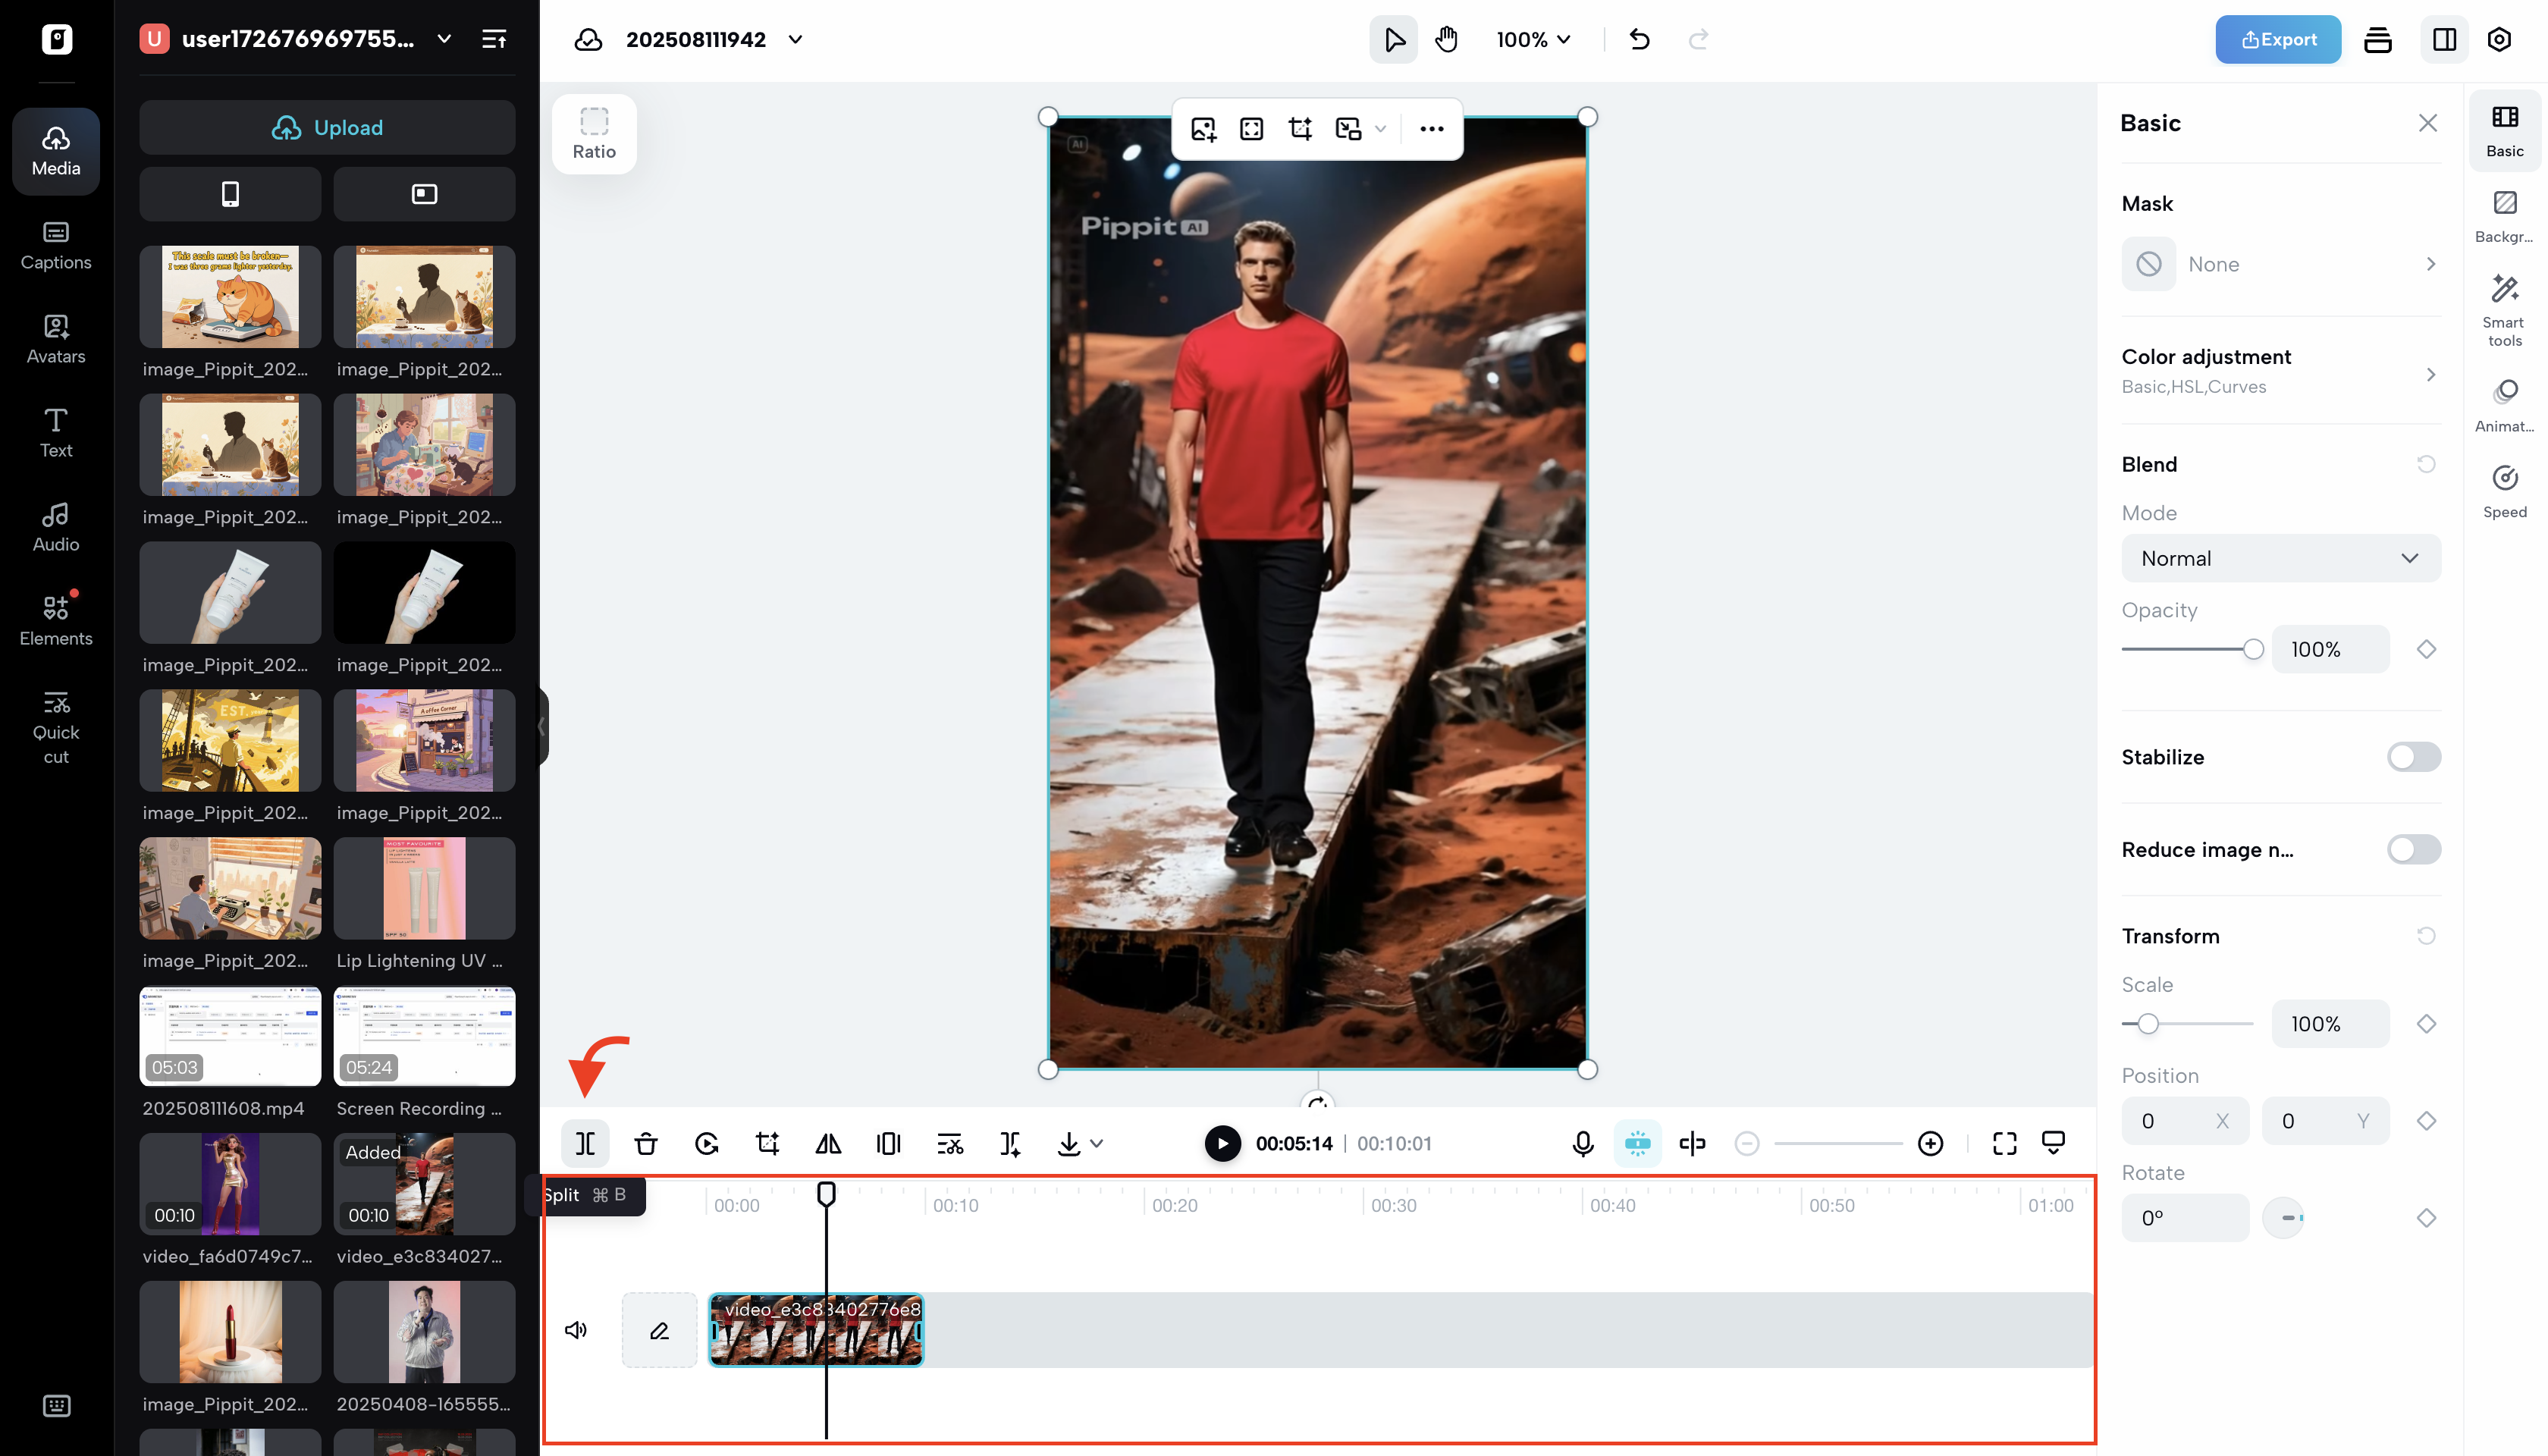Open the Audio section in left sidebar
Image resolution: width=2548 pixels, height=1456 pixels.
[55, 527]
